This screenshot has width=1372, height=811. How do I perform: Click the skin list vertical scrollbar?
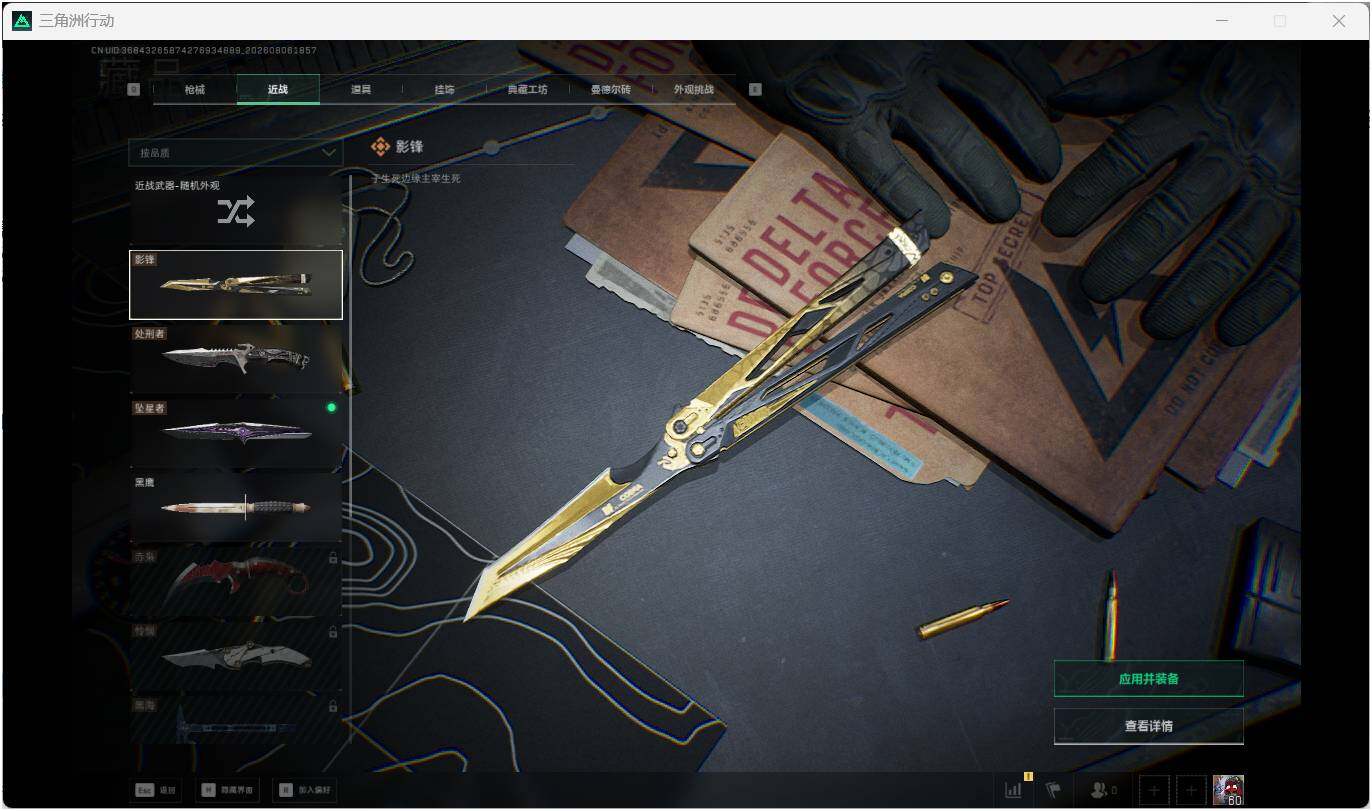(x=350, y=458)
